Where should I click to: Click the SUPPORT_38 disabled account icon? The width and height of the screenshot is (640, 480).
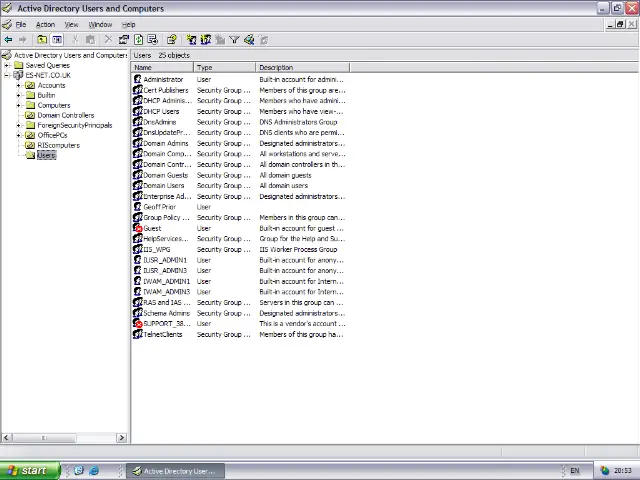point(138,323)
